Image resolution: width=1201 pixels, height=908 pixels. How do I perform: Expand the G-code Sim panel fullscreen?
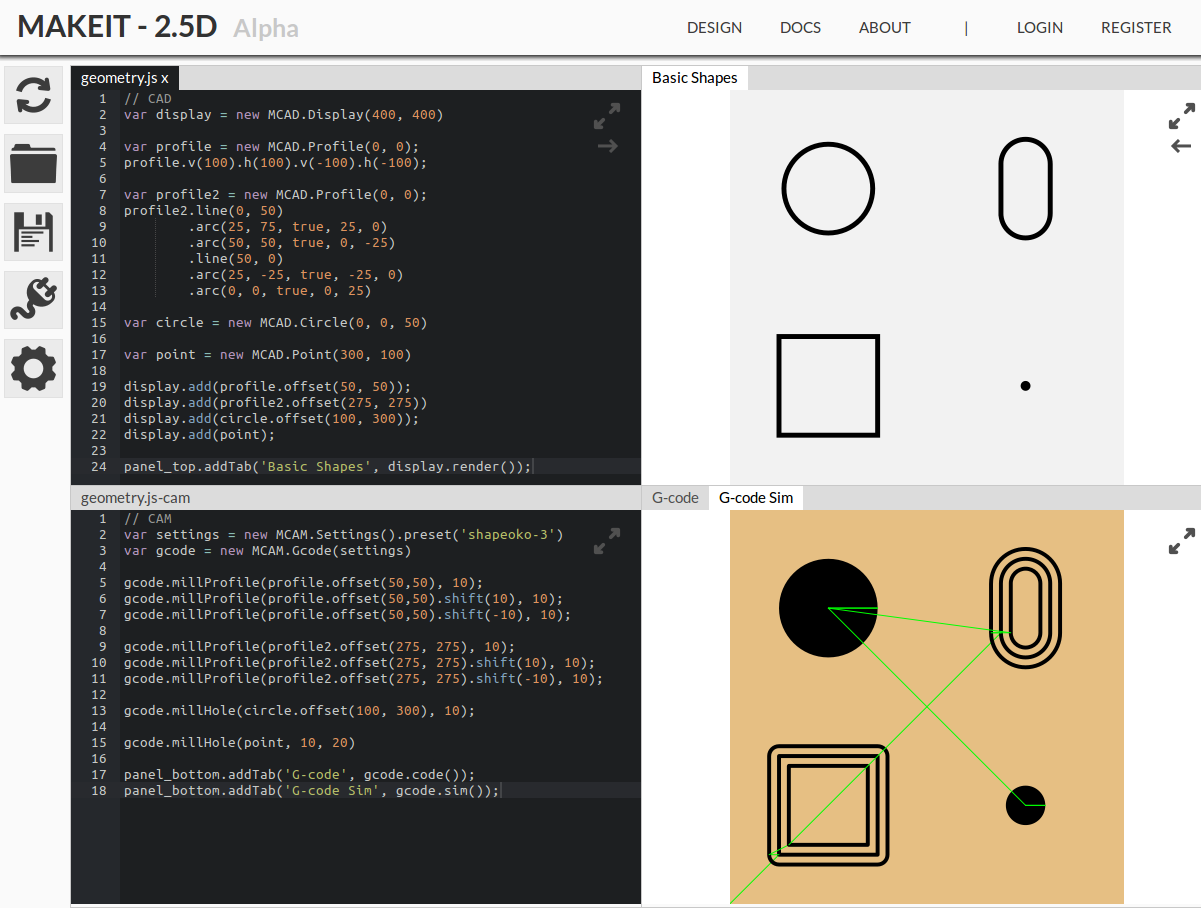[x=1181, y=541]
